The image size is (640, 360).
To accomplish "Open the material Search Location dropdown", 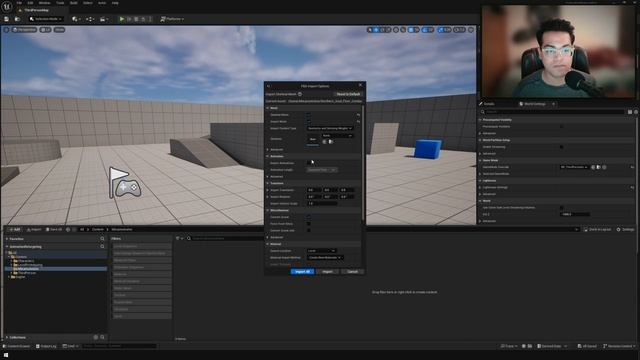I will pyautogui.click(x=322, y=251).
